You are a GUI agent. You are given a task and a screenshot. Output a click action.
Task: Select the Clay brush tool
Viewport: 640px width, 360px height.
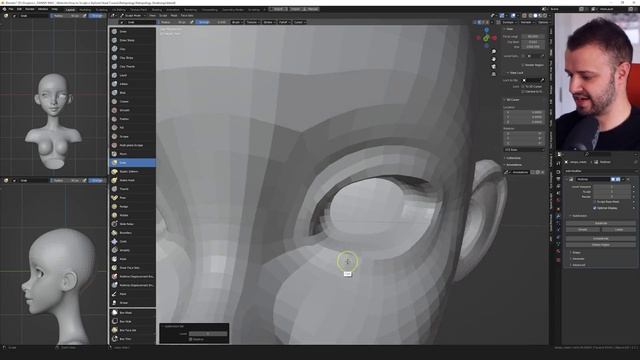pos(132,49)
